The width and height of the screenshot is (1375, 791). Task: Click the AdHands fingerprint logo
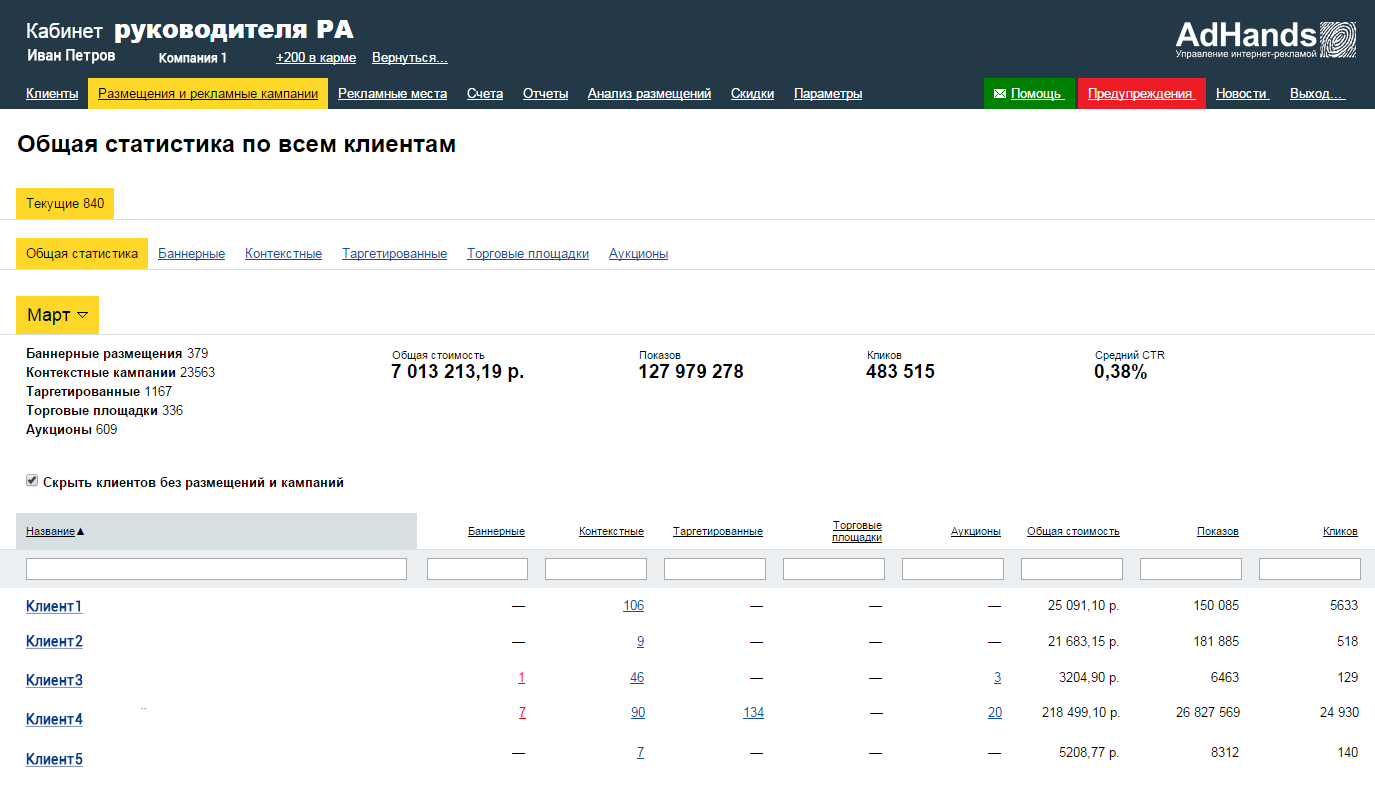pyautogui.click(x=1337, y=40)
